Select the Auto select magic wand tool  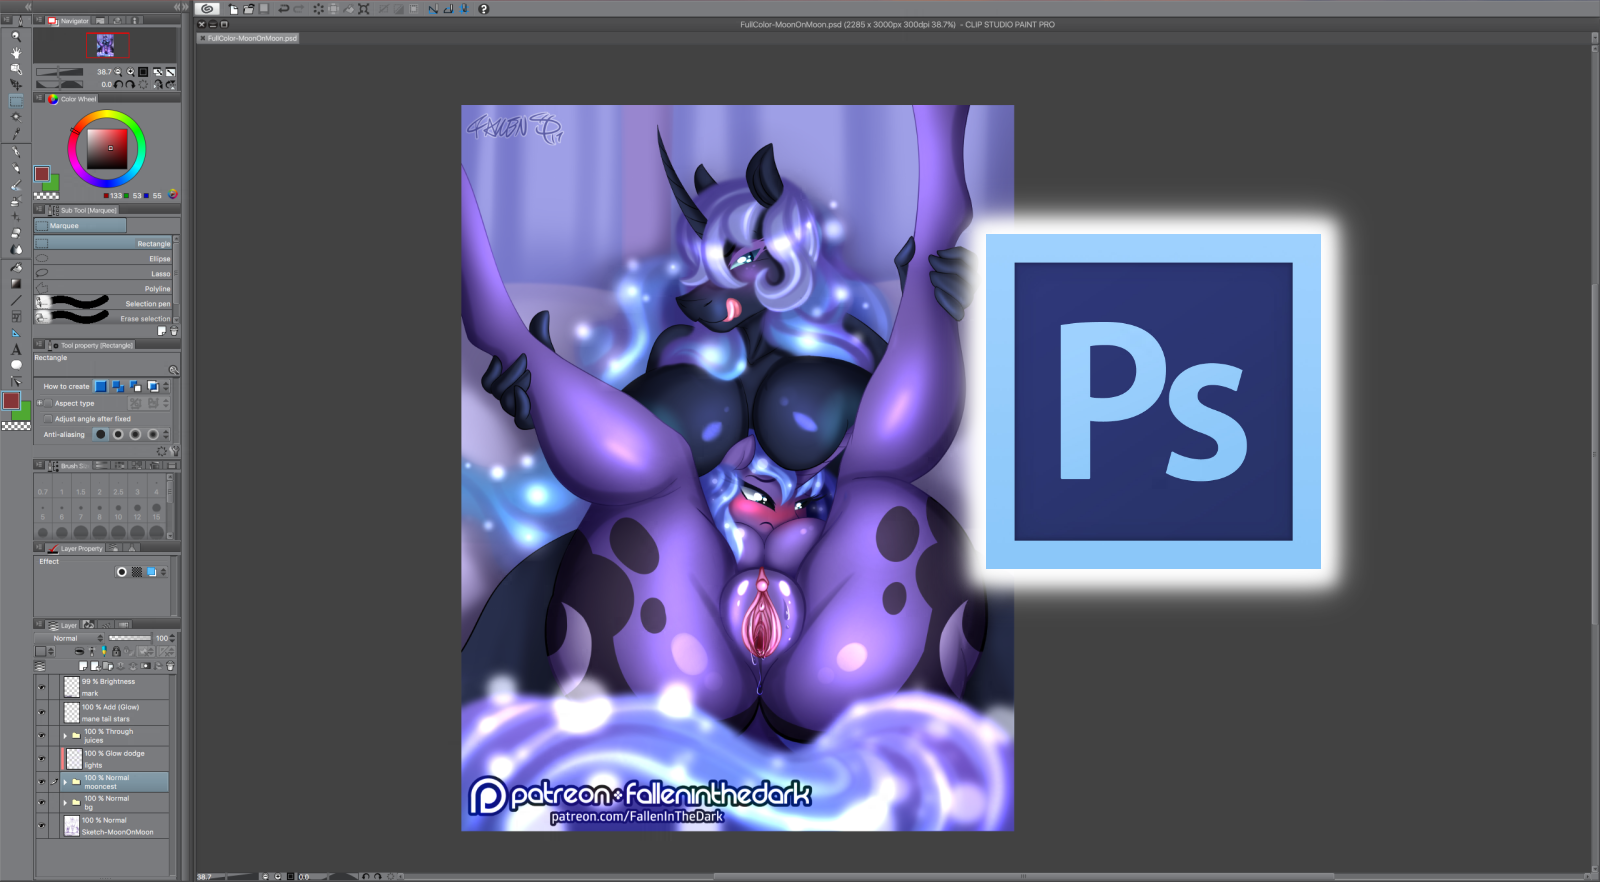pyautogui.click(x=16, y=117)
